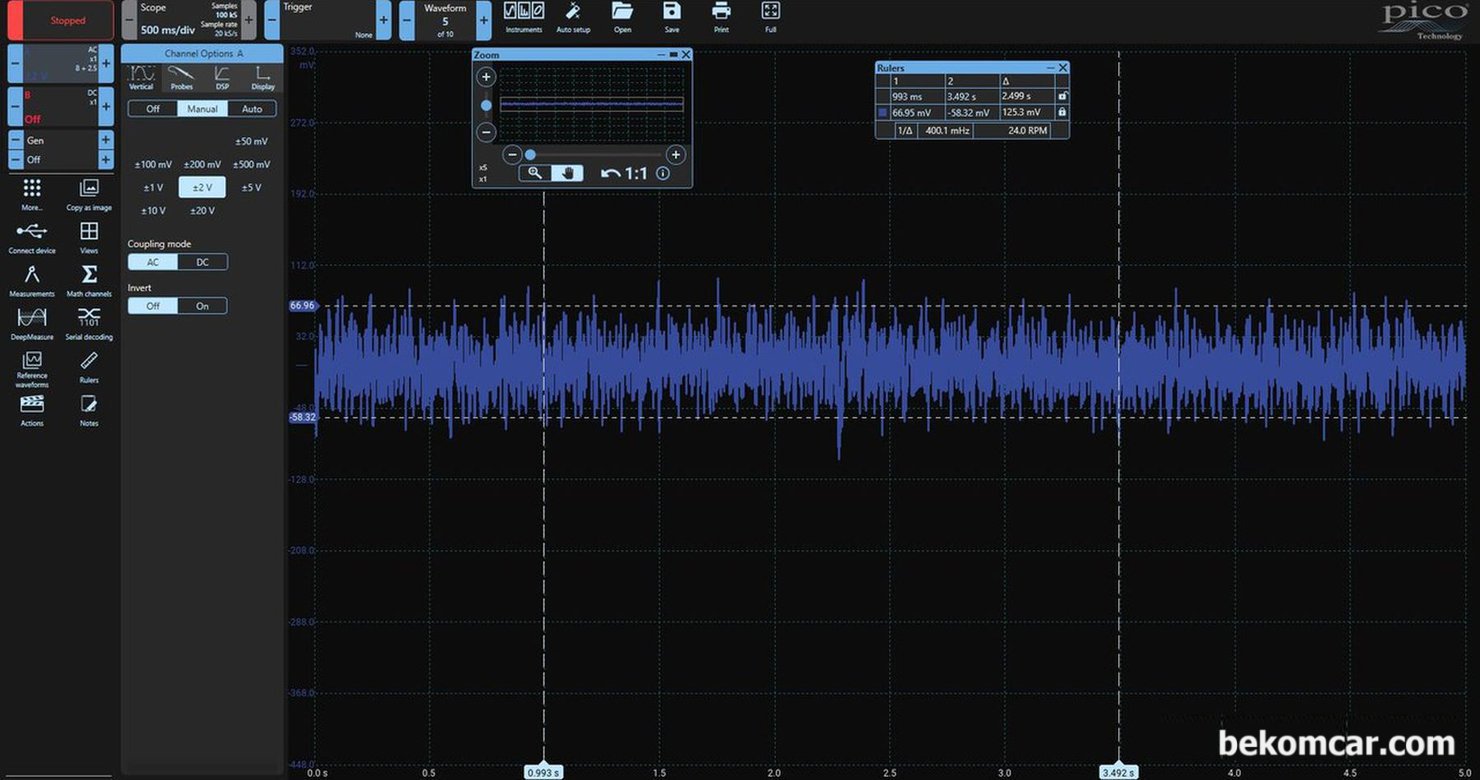The width and height of the screenshot is (1480, 780).
Task: Open the DSP tab
Action: pos(222,78)
